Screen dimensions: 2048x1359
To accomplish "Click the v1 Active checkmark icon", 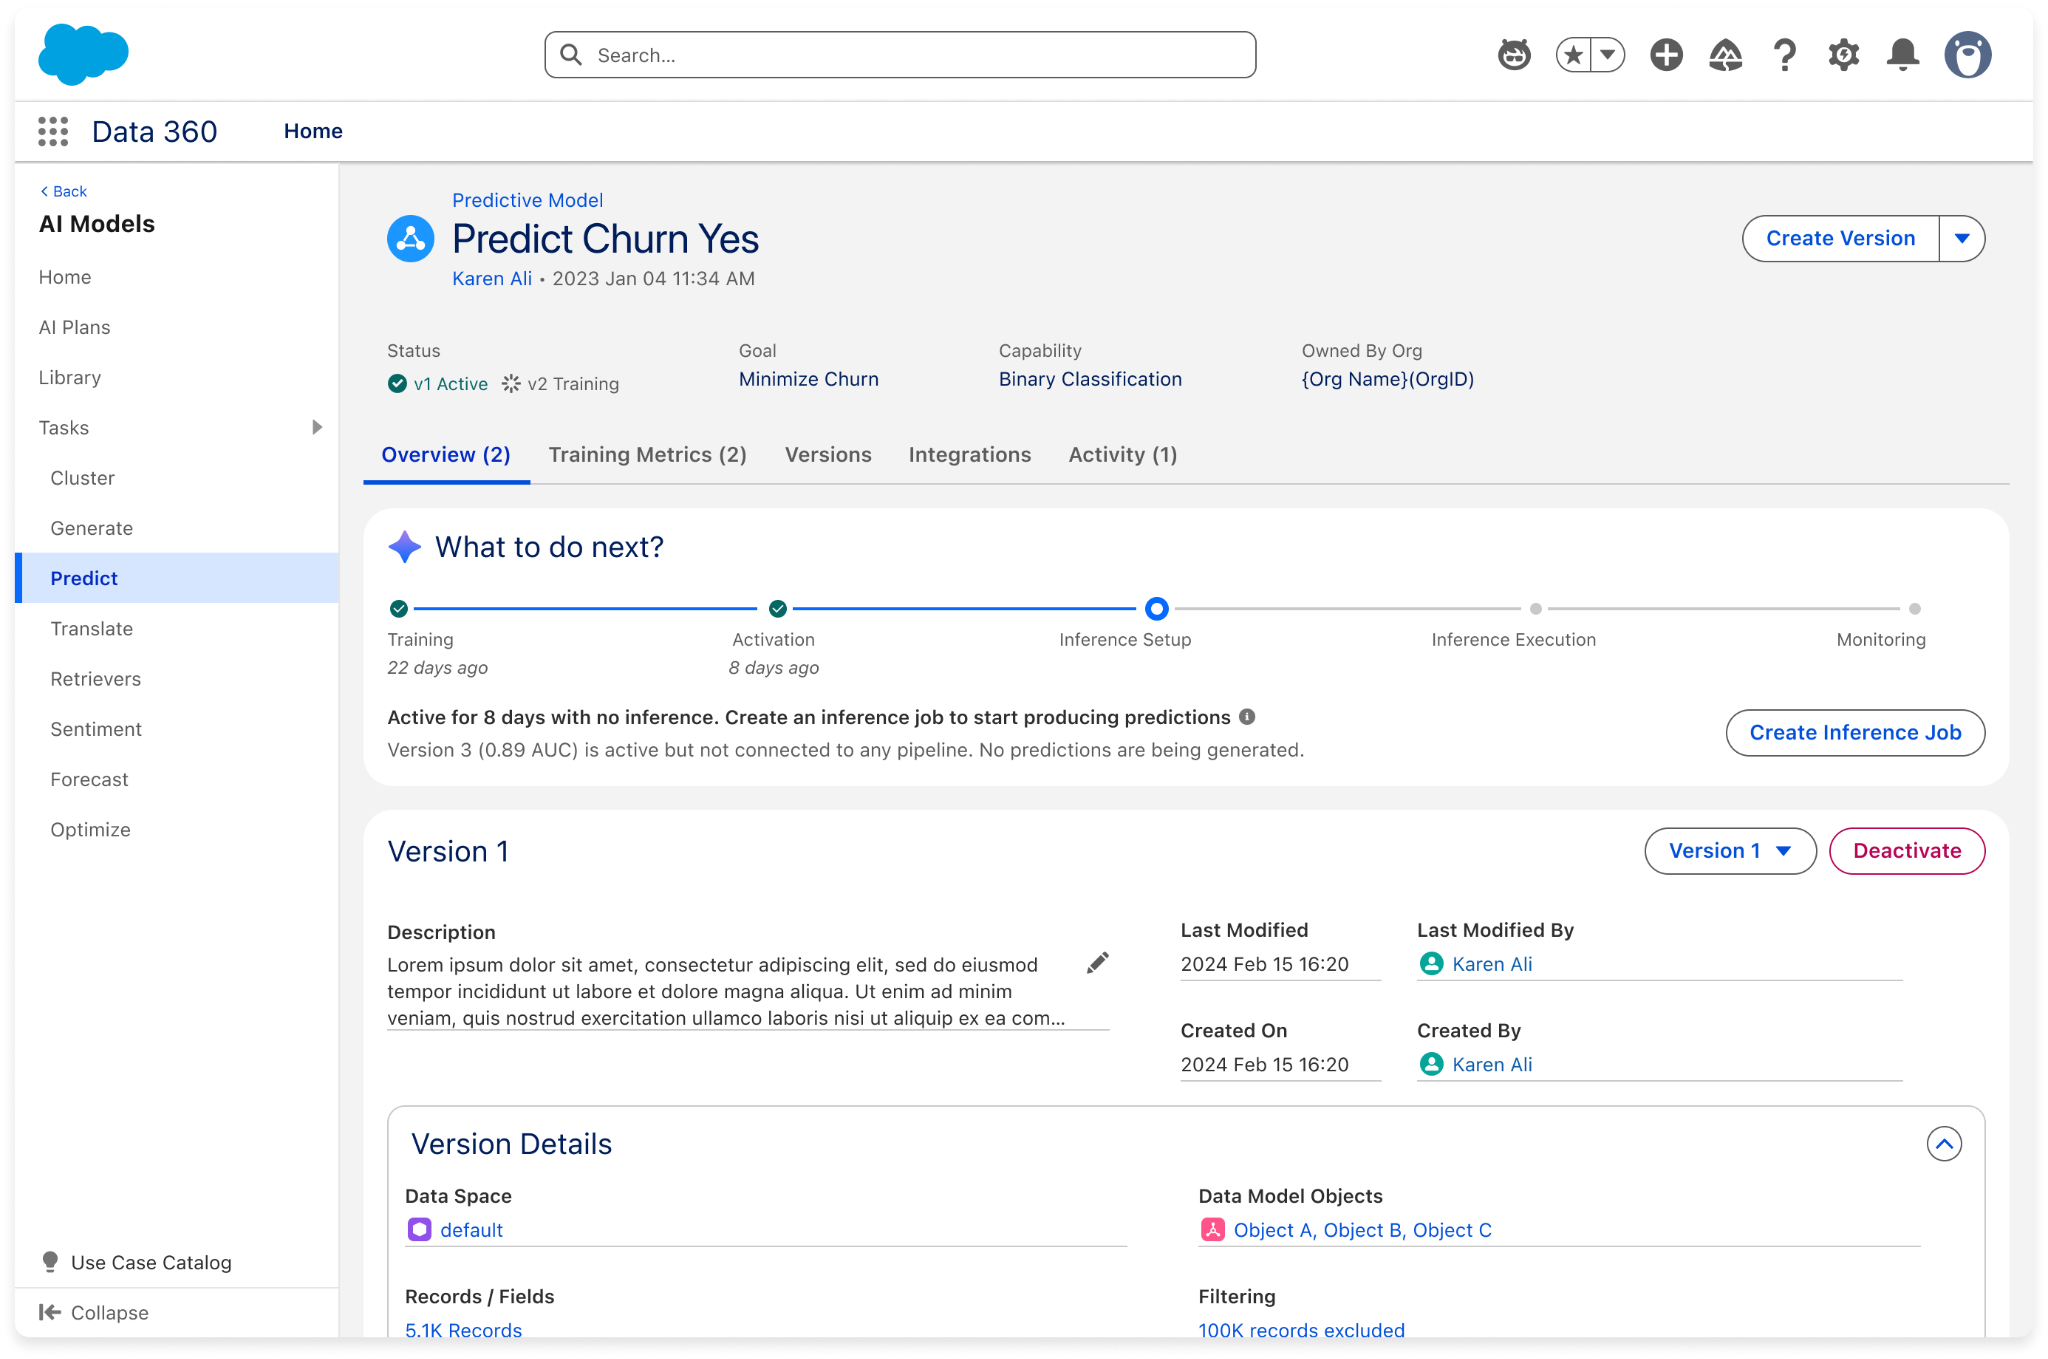I will [x=397, y=384].
